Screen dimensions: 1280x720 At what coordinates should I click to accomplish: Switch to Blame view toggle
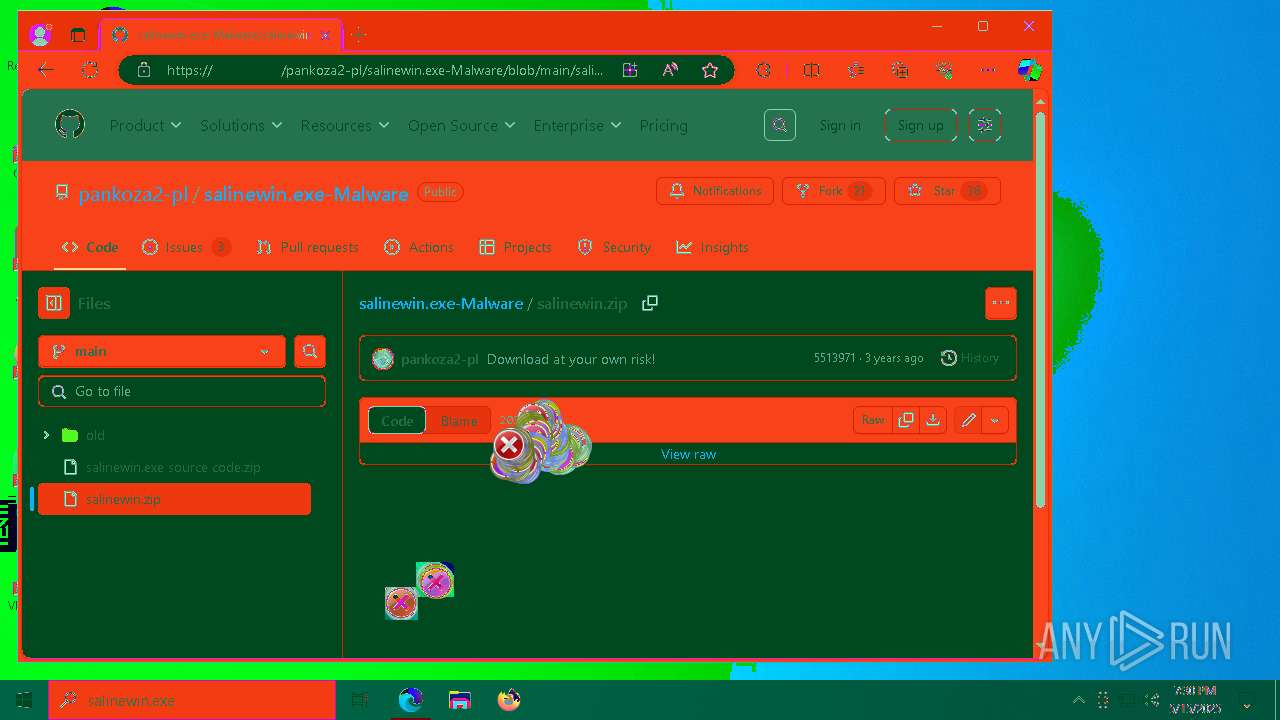[x=459, y=421]
